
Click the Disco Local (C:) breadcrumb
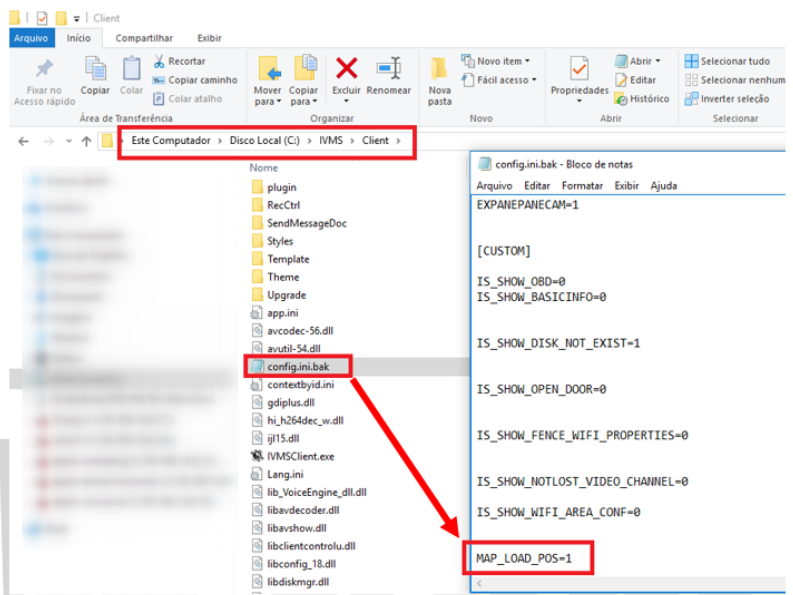[264, 141]
